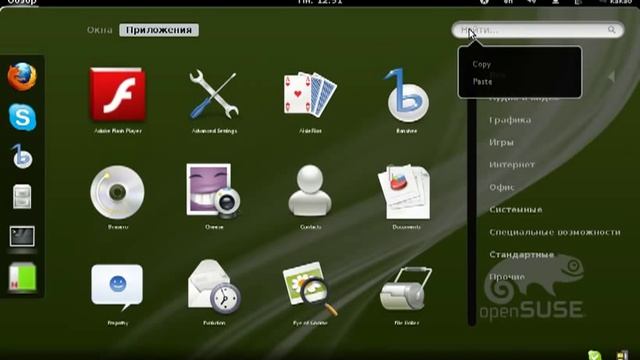
Task: Open Banshee in the applications grid
Action: 407,95
